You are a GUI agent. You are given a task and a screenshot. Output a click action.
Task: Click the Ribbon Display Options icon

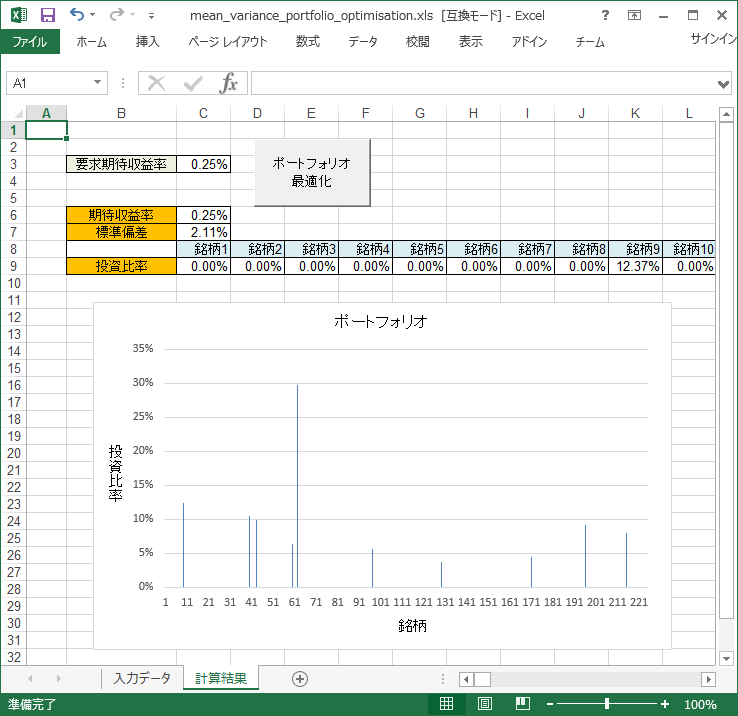[x=635, y=16]
